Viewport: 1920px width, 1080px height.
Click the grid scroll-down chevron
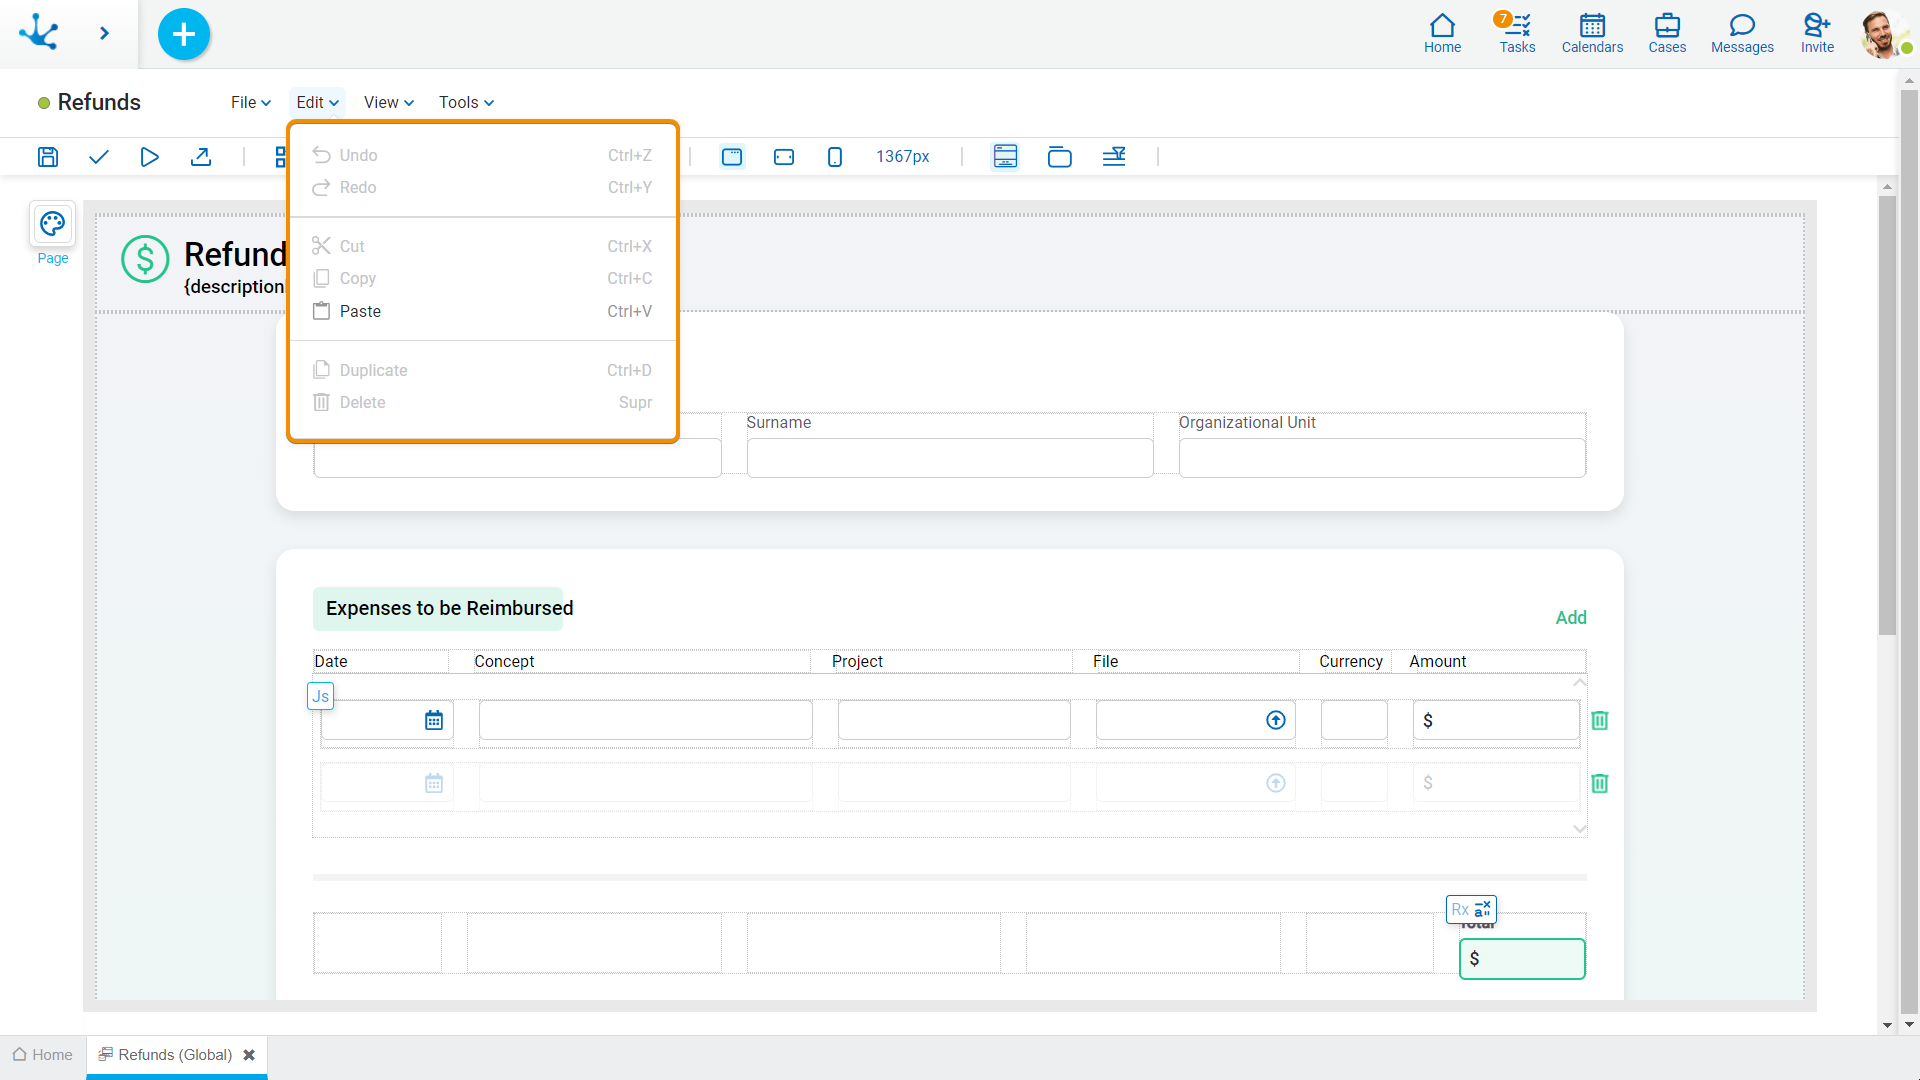[x=1580, y=829]
